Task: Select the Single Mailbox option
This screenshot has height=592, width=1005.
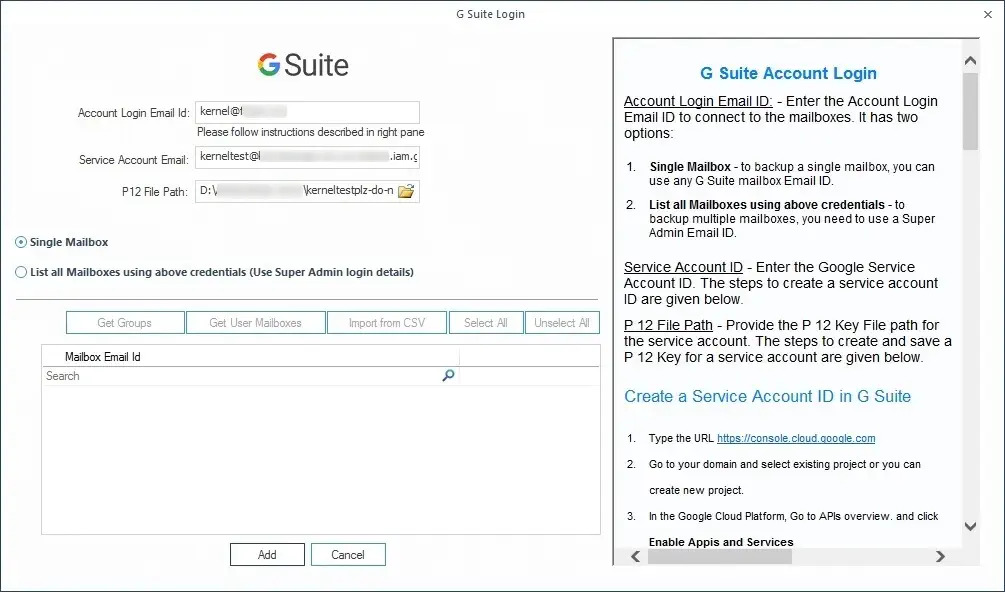Action: 21,241
